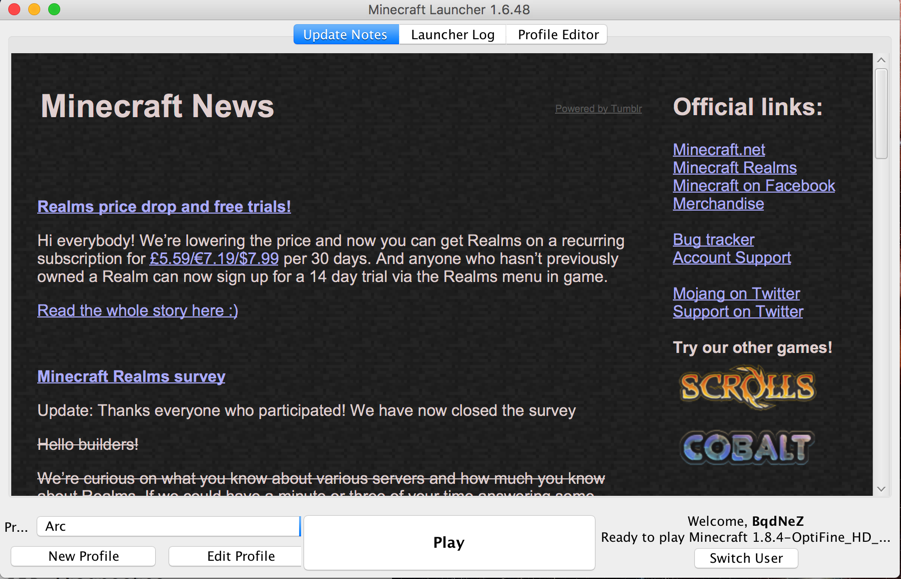Image resolution: width=901 pixels, height=579 pixels.
Task: Open the Bug tracker link
Action: (x=713, y=240)
